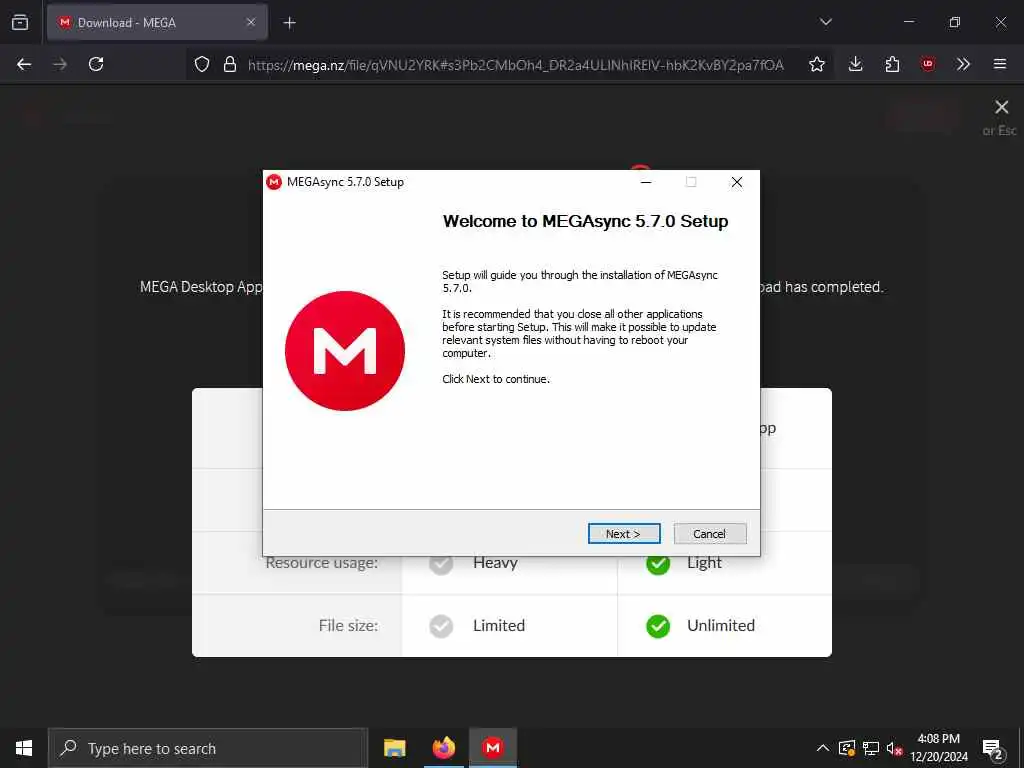Image resolution: width=1024 pixels, height=768 pixels.
Task: Open the notification center
Action: (993, 750)
